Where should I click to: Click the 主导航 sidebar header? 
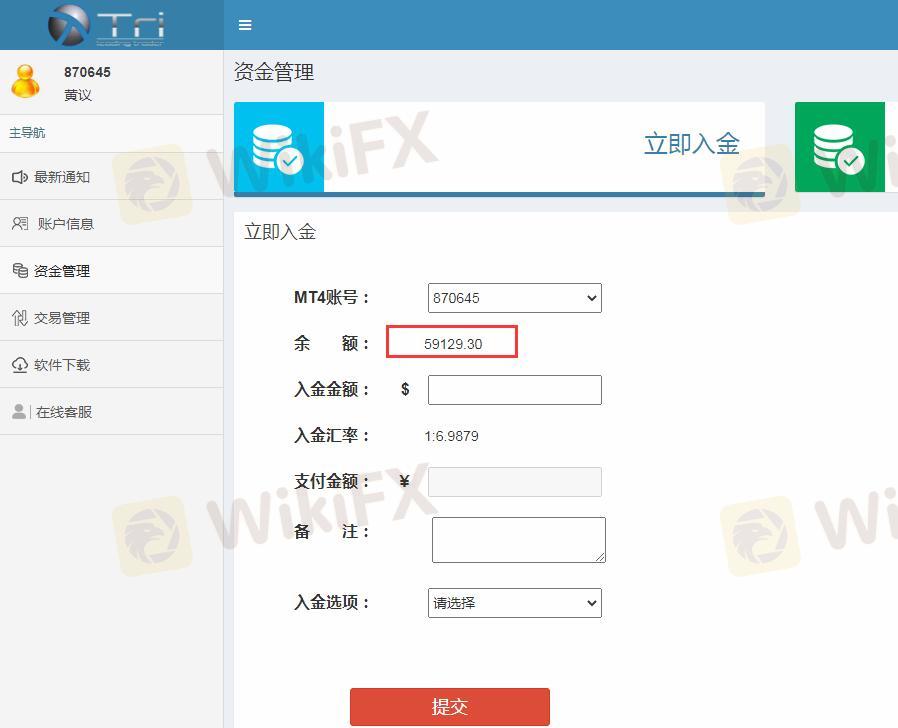point(27,133)
